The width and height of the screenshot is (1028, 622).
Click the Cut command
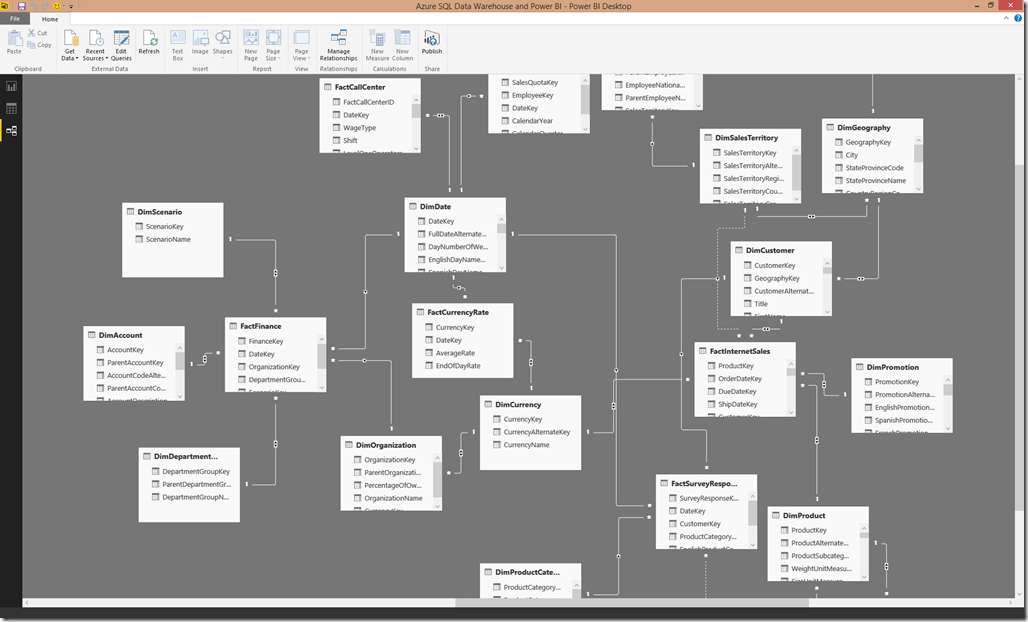coord(37,33)
